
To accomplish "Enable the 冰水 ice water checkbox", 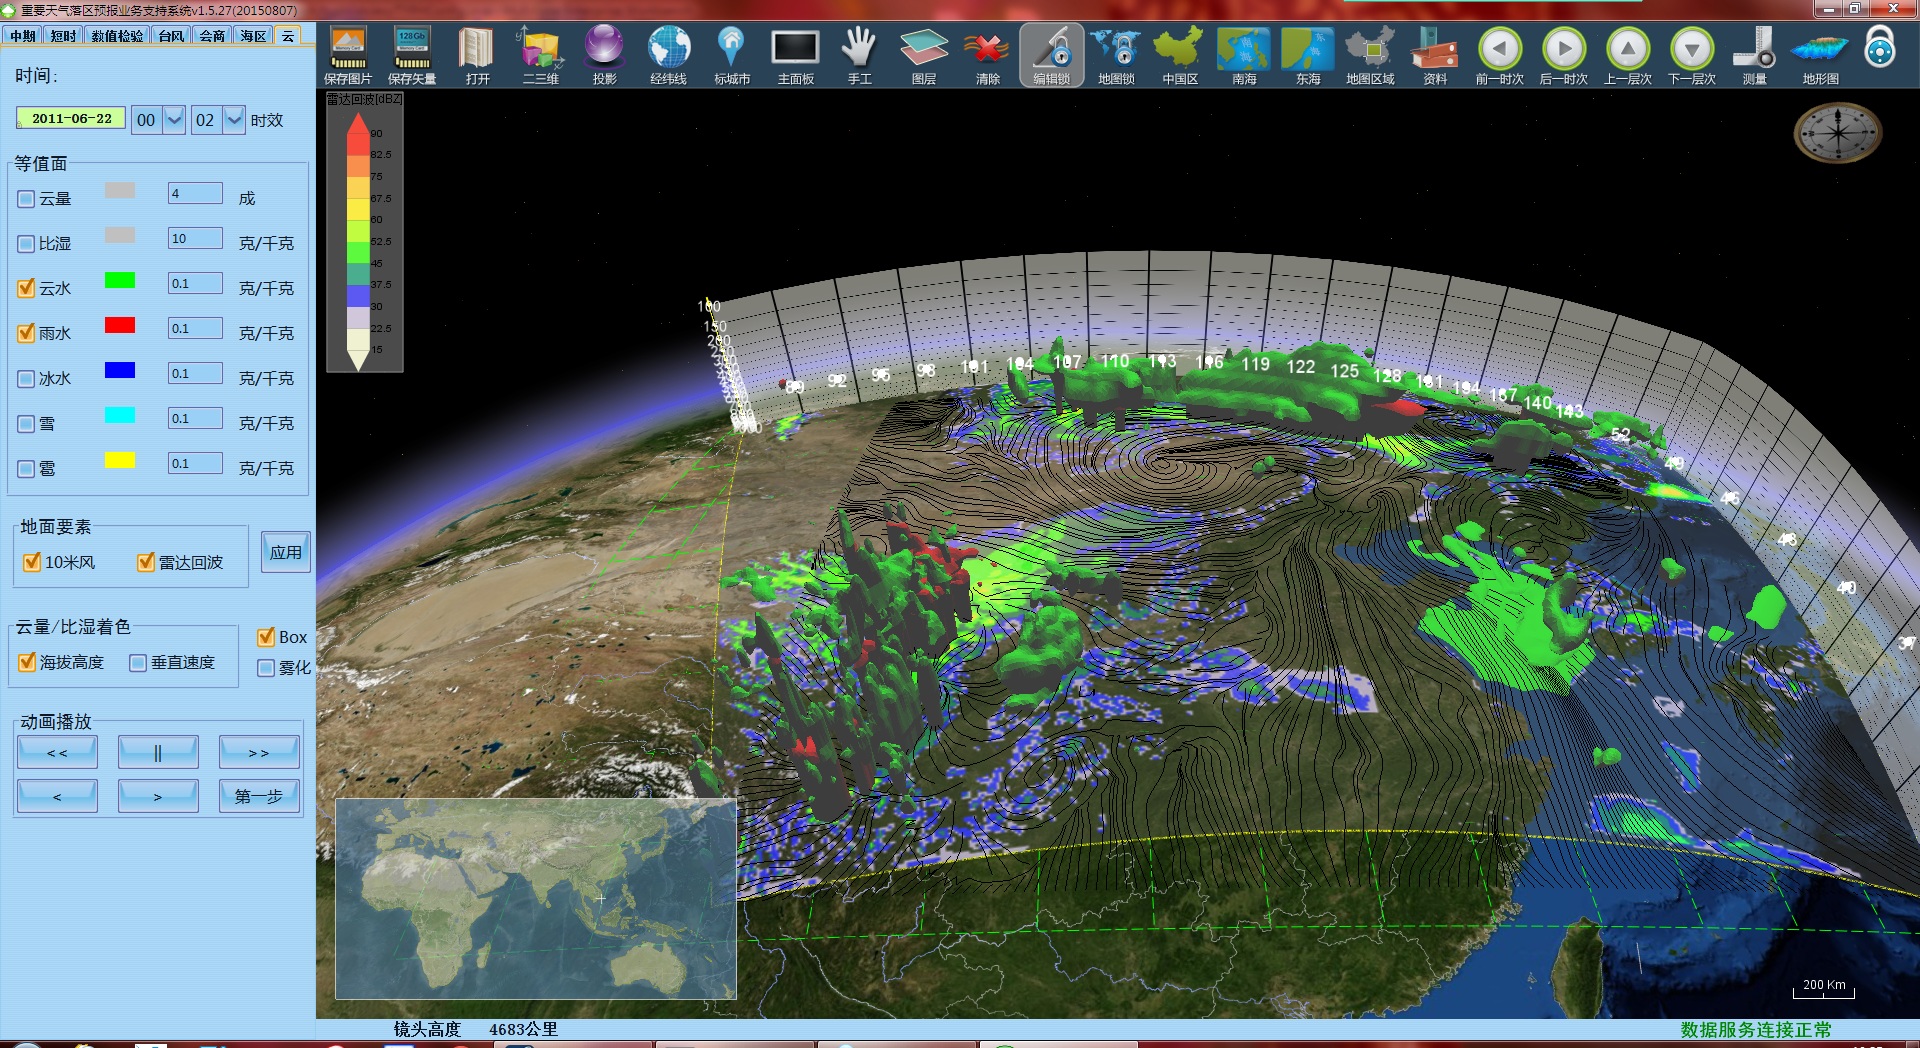I will 27,379.
